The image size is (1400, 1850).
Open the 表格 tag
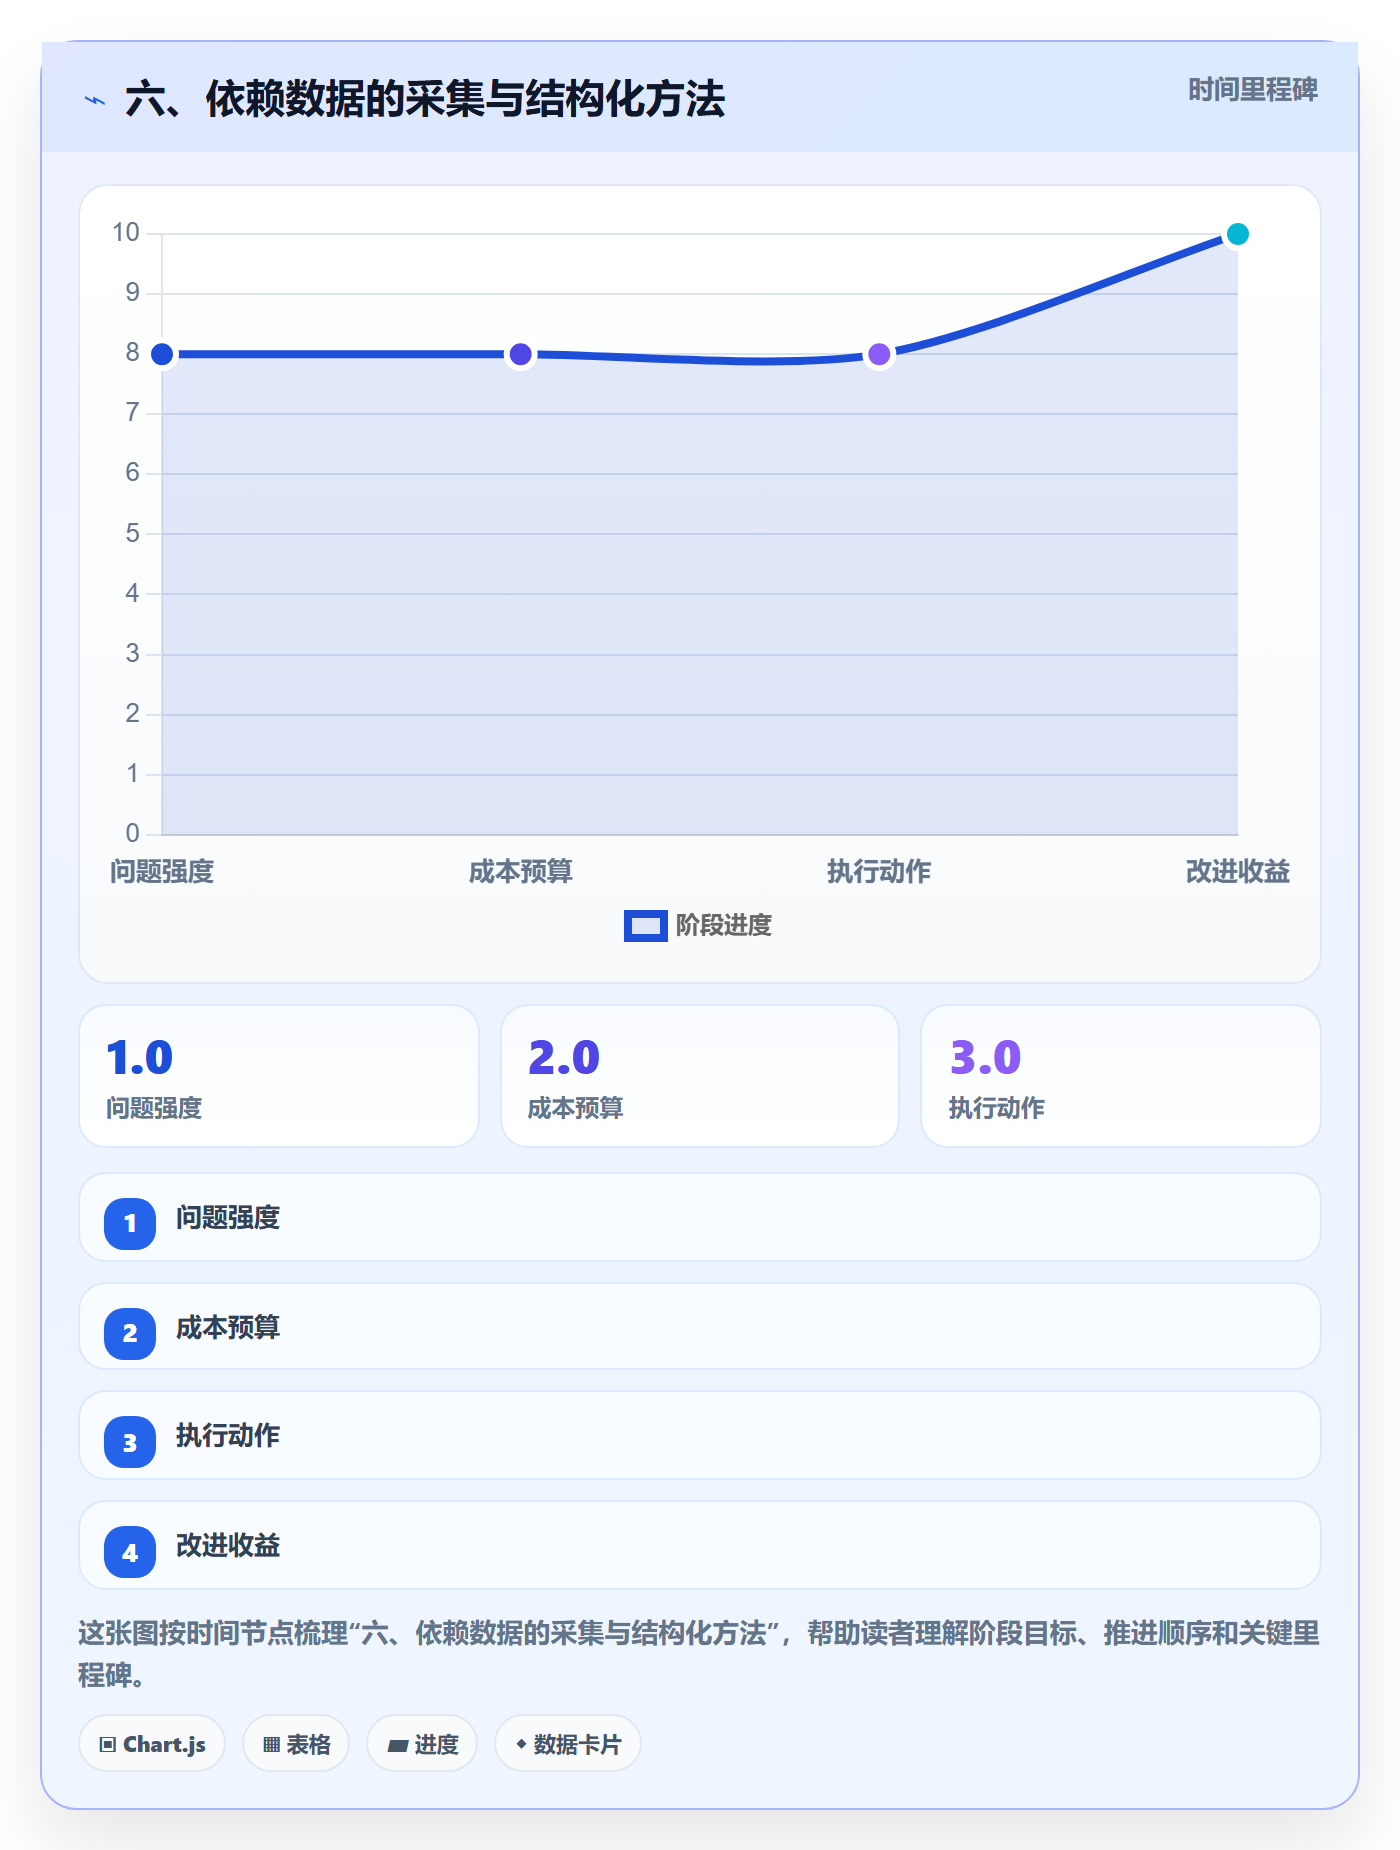pos(296,1744)
